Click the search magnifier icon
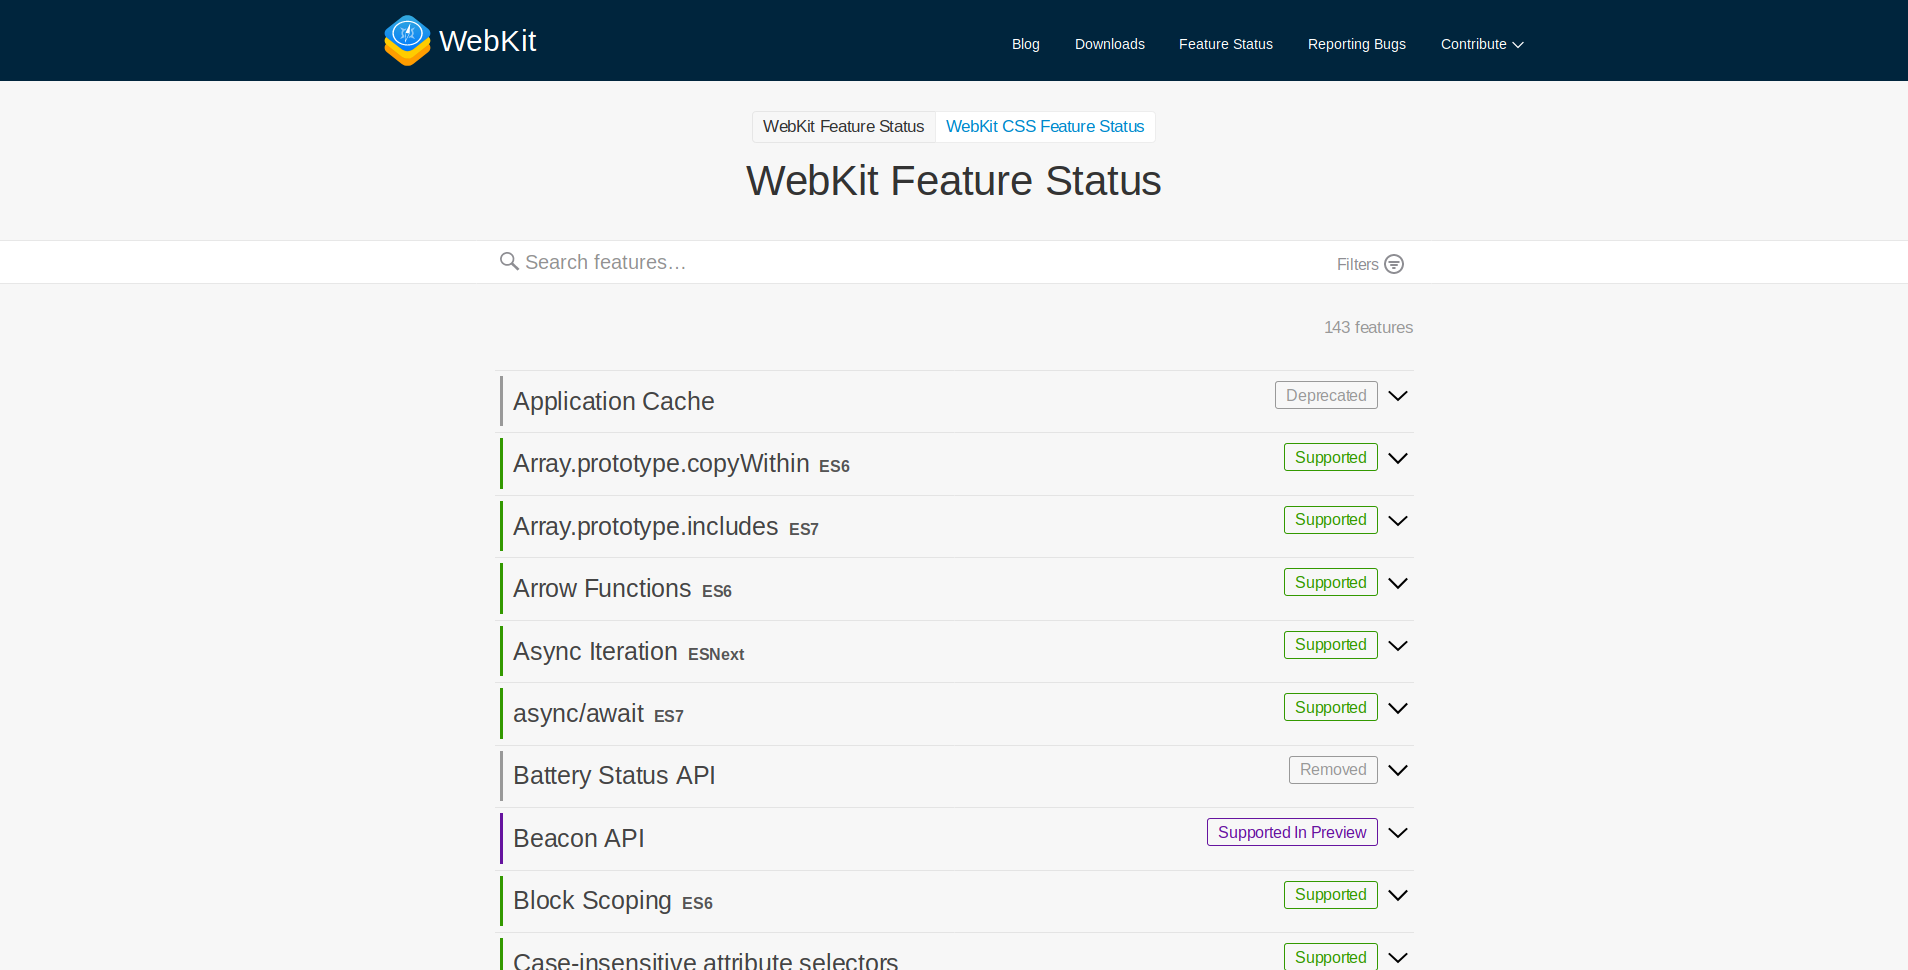 (509, 261)
